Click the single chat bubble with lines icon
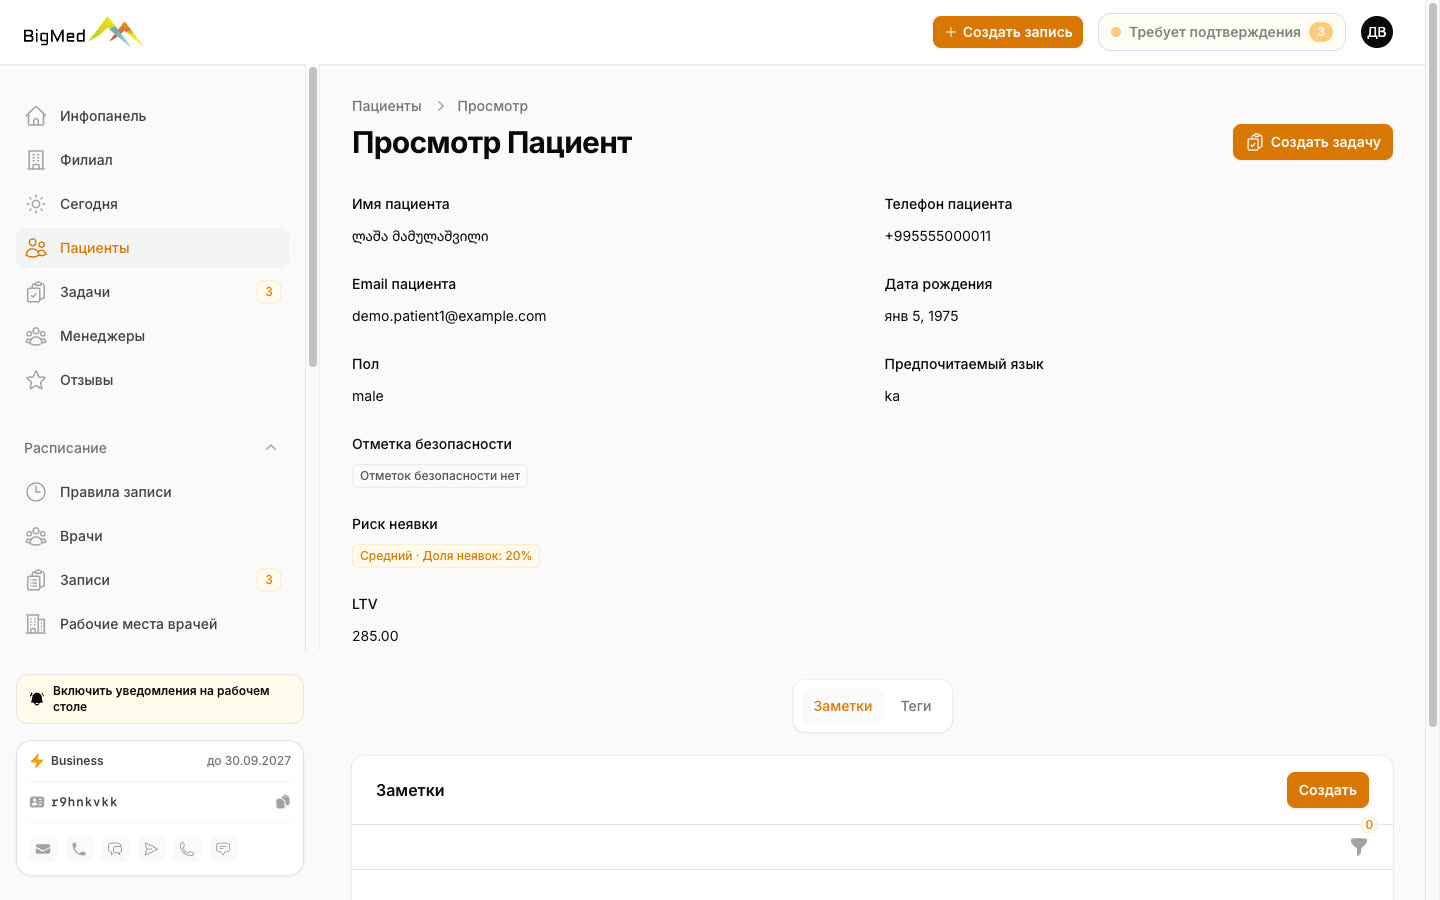This screenshot has height=900, width=1440. tap(223, 849)
